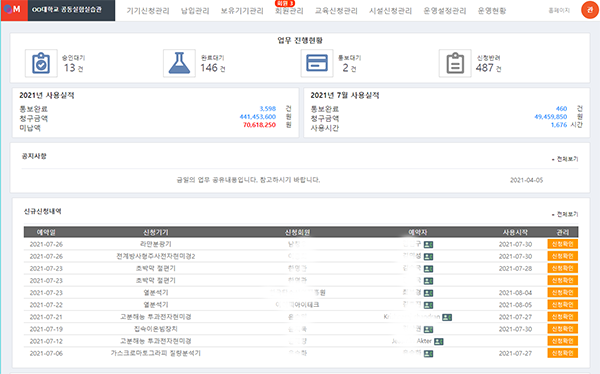Click member card icon, 2021-07-22 열분석기 row
The height and width of the screenshot is (374, 600).
[x=429, y=305]
